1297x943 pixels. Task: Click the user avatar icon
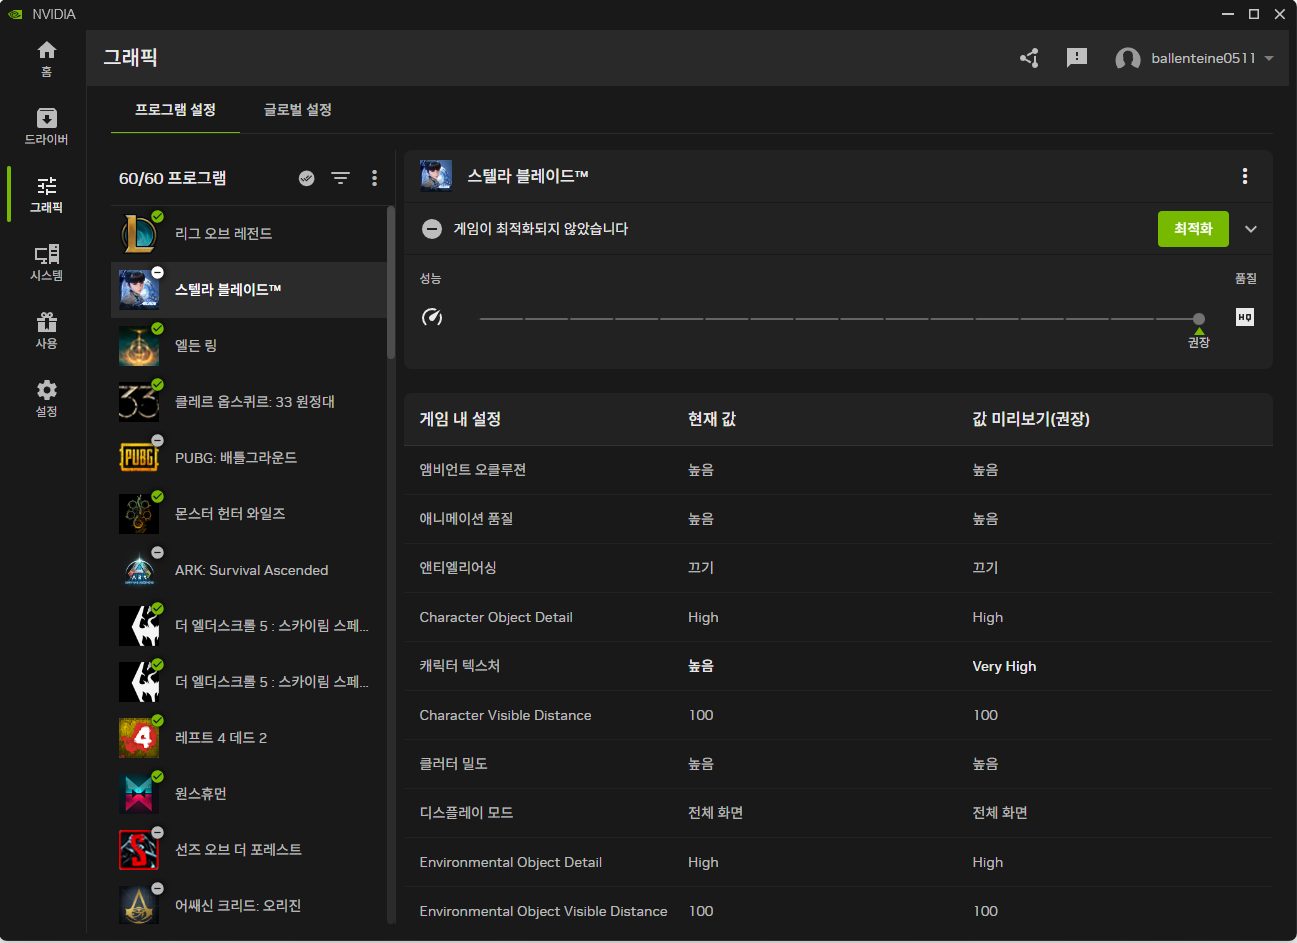click(x=1128, y=59)
